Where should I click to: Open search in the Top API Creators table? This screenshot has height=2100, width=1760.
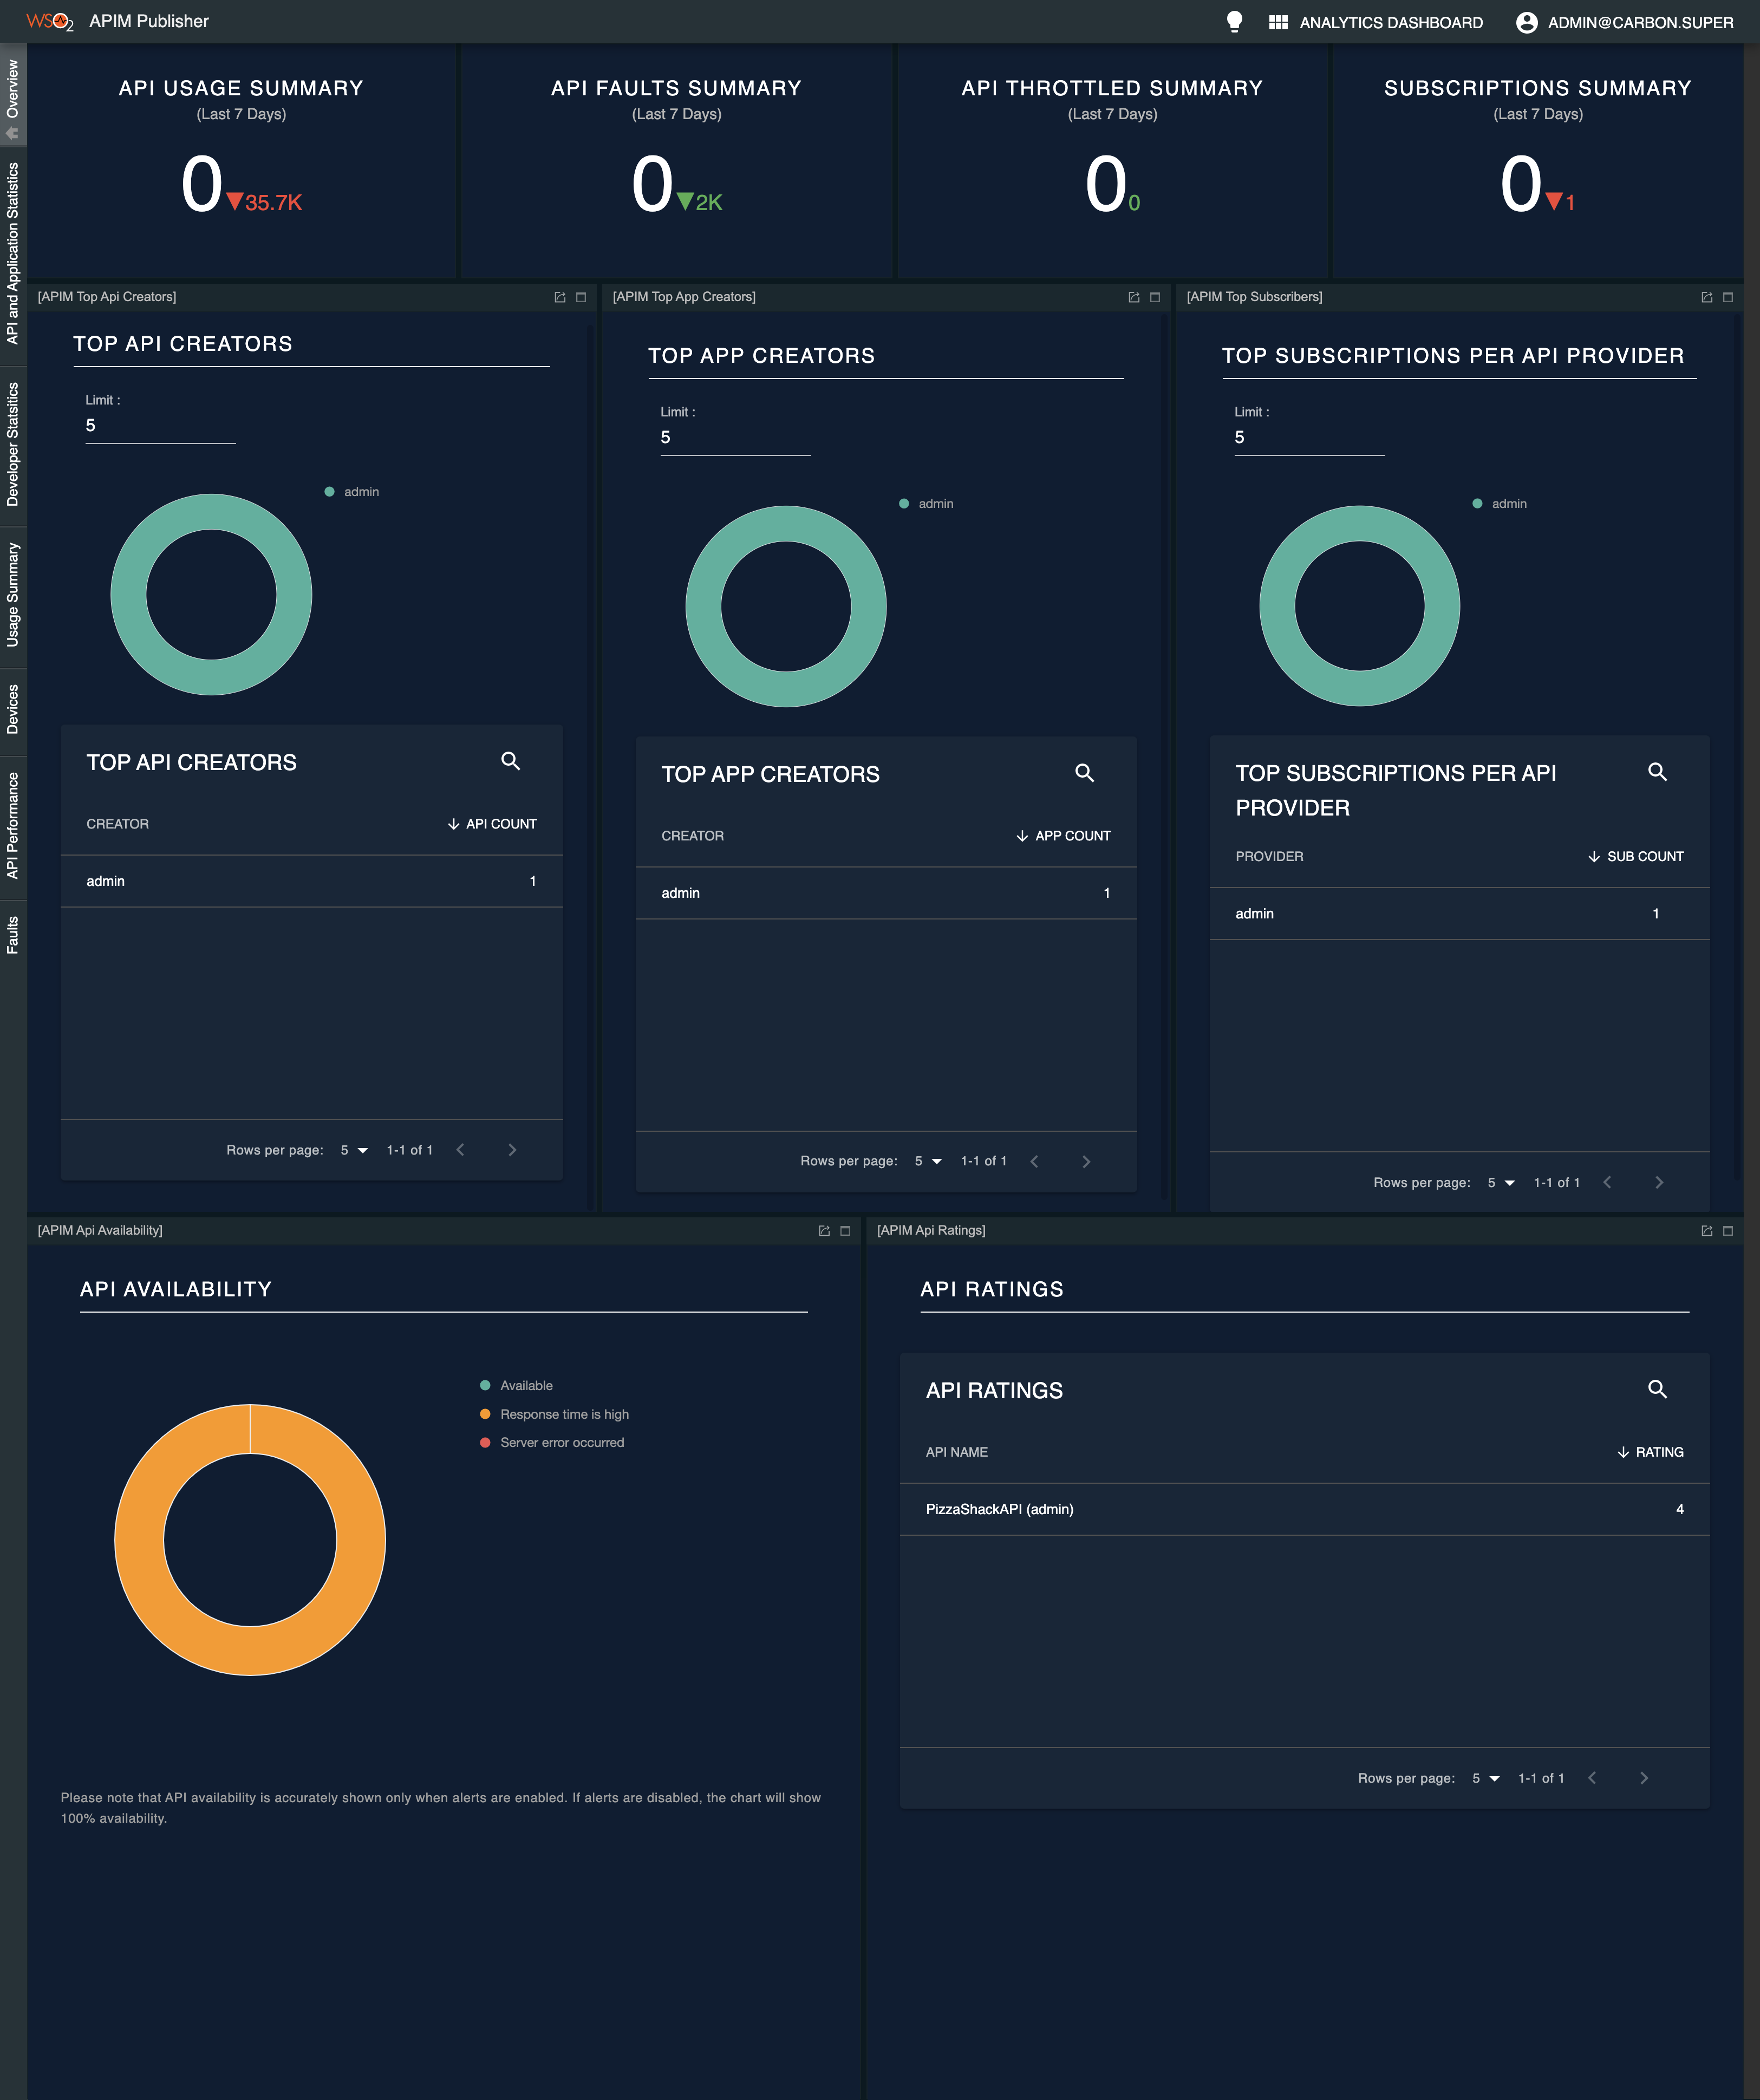coord(511,761)
